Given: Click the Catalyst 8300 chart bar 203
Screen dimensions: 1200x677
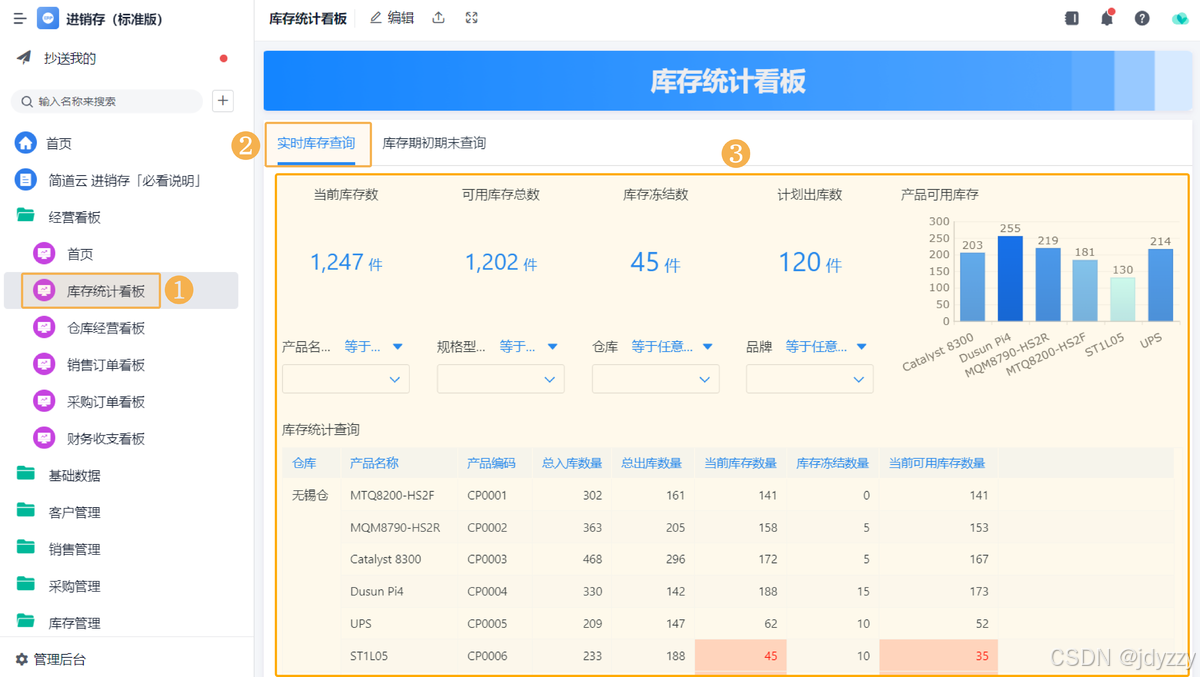Looking at the screenshot, I should click(x=972, y=287).
